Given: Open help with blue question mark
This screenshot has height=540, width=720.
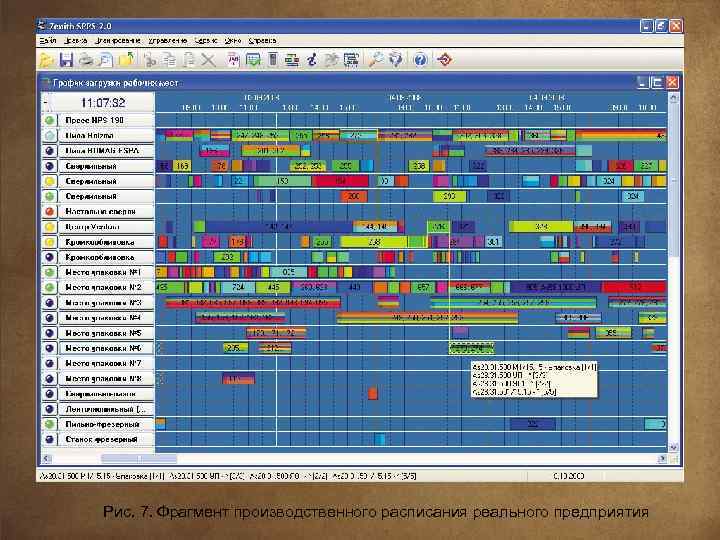Looking at the screenshot, I should click(421, 60).
